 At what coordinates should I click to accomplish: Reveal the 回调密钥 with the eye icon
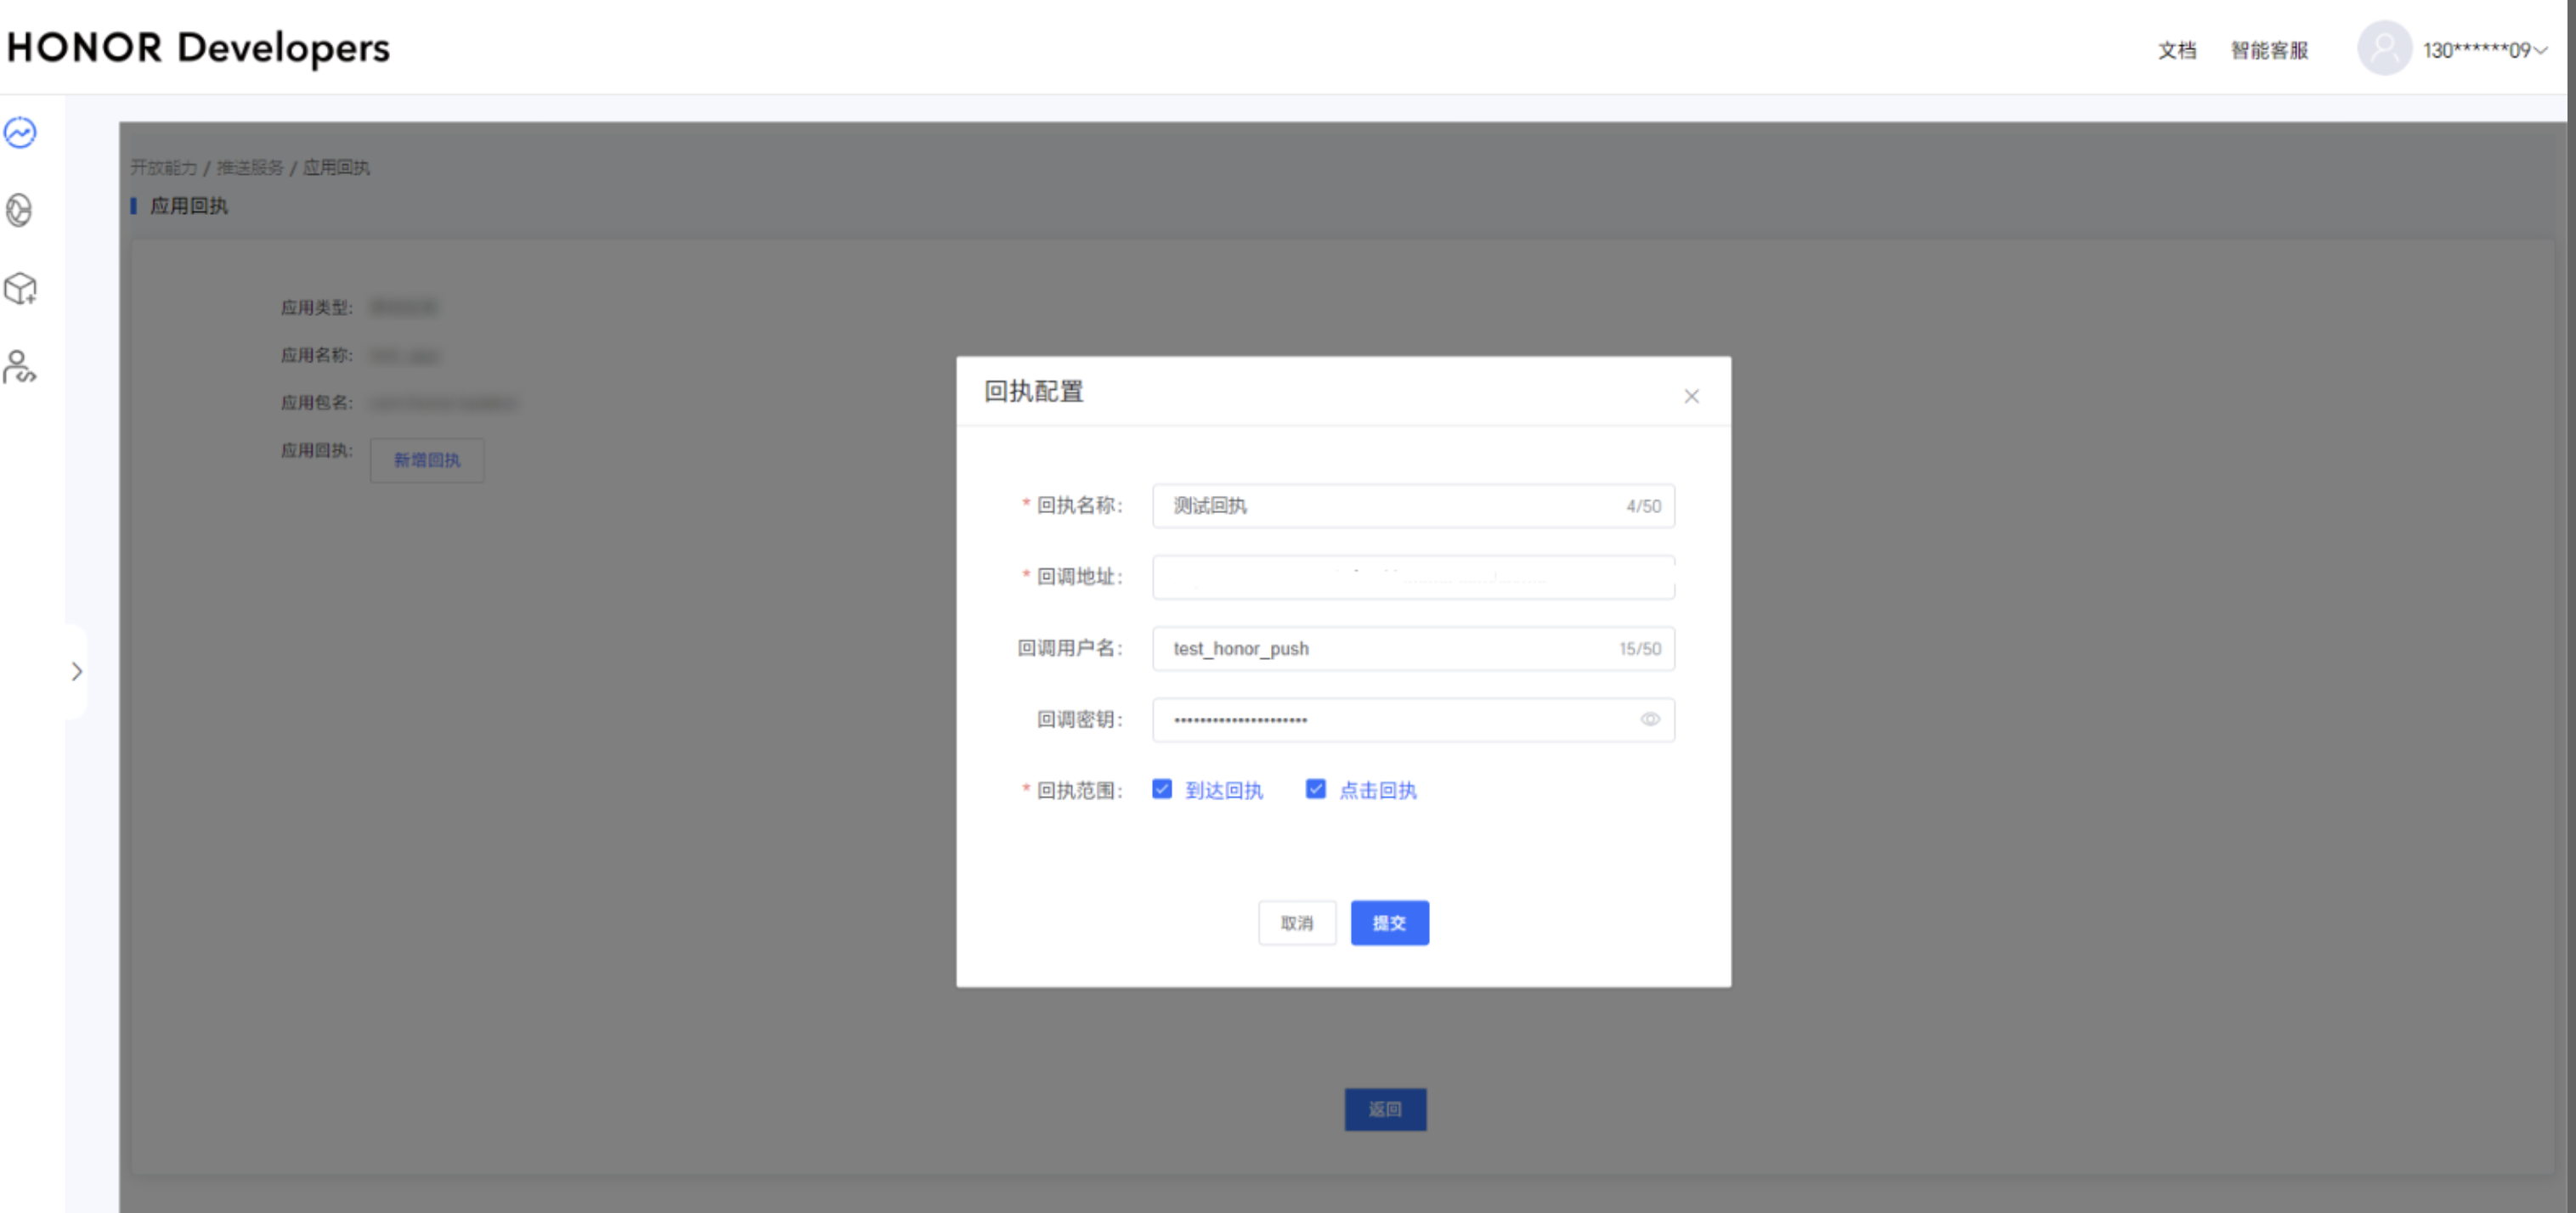tap(1650, 719)
